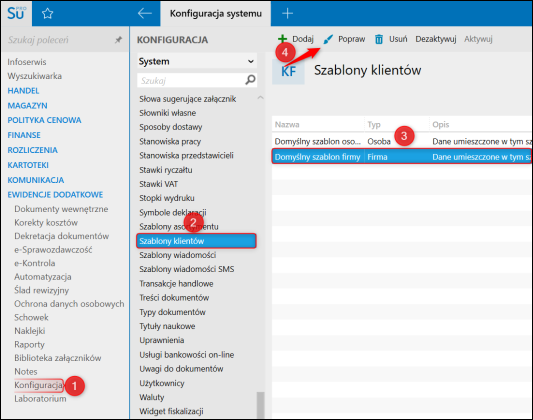Click the Subiekt PRO logo icon
Image resolution: width=533 pixels, height=420 pixels.
16,13
